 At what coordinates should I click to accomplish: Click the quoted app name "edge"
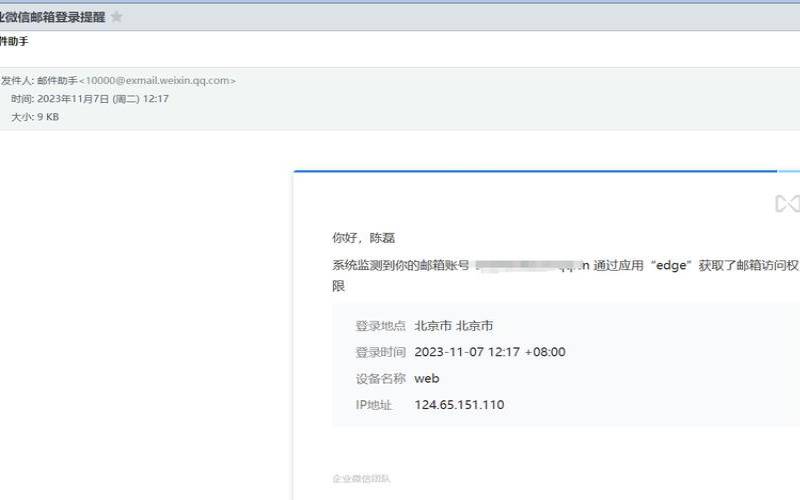(671, 265)
